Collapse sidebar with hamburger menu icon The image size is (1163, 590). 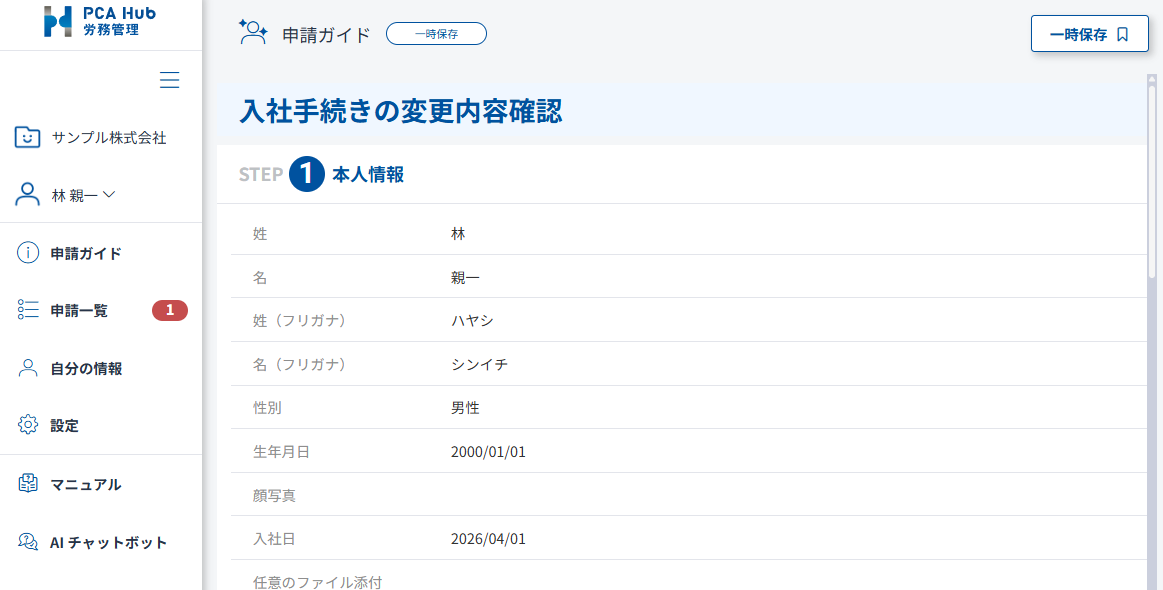pyautogui.click(x=170, y=80)
